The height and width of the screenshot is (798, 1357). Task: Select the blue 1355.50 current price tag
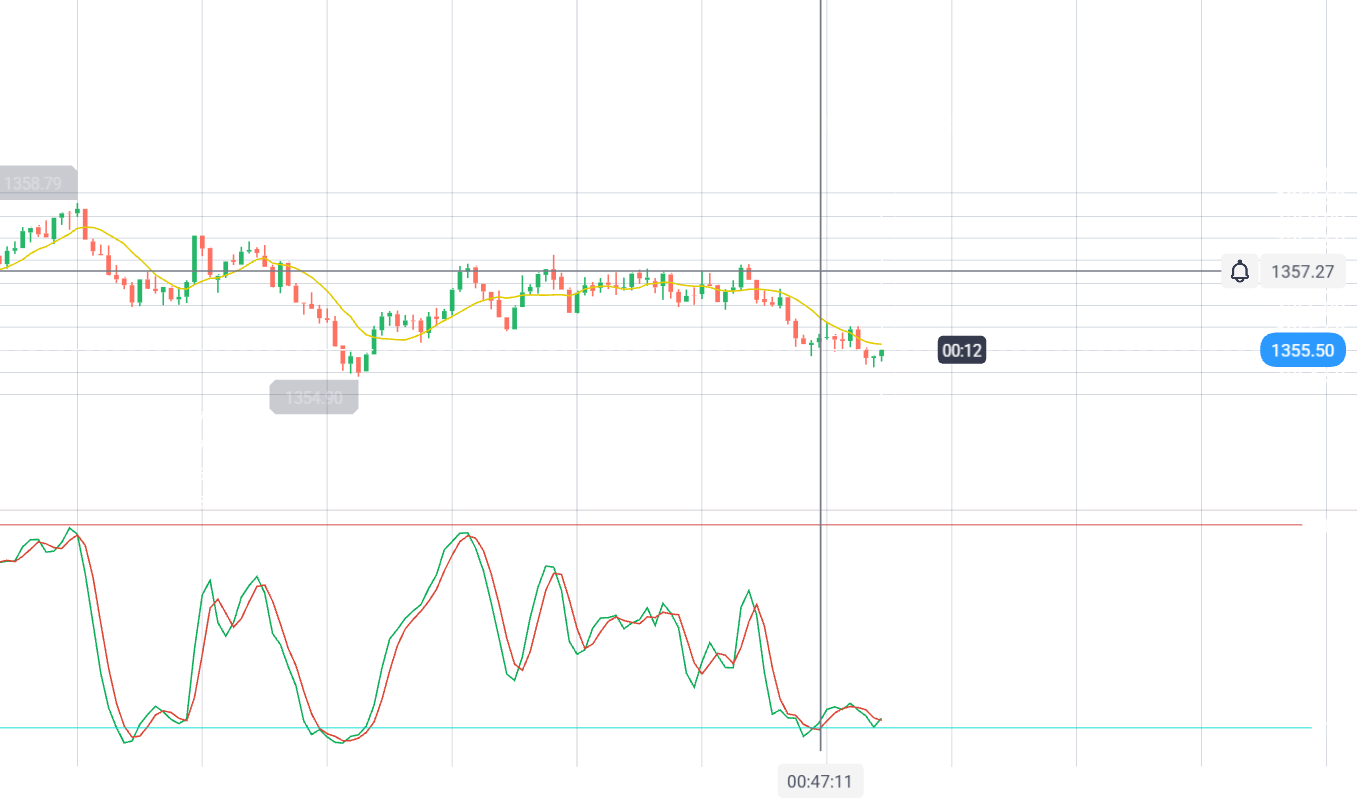coord(1303,350)
